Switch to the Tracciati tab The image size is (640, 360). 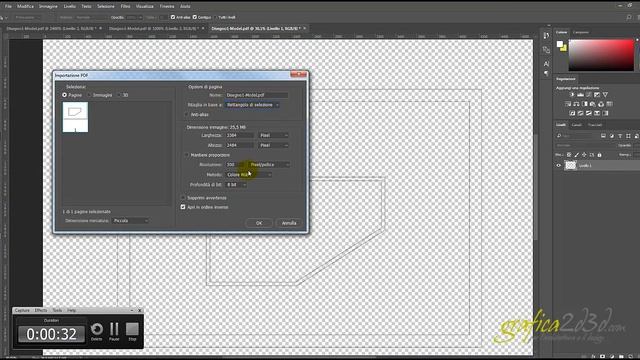click(595, 125)
